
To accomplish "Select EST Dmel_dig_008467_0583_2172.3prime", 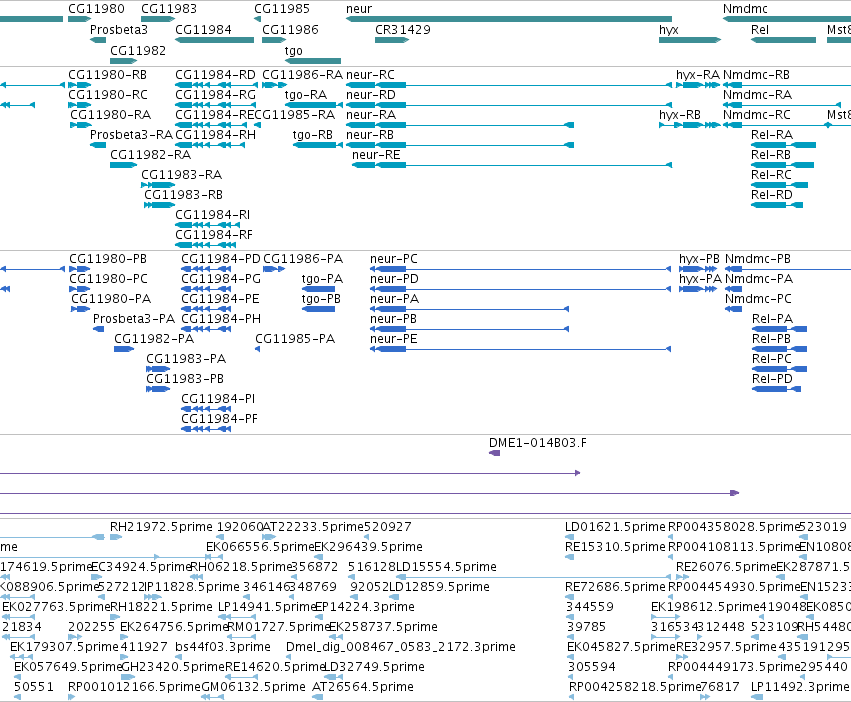I will [401, 647].
